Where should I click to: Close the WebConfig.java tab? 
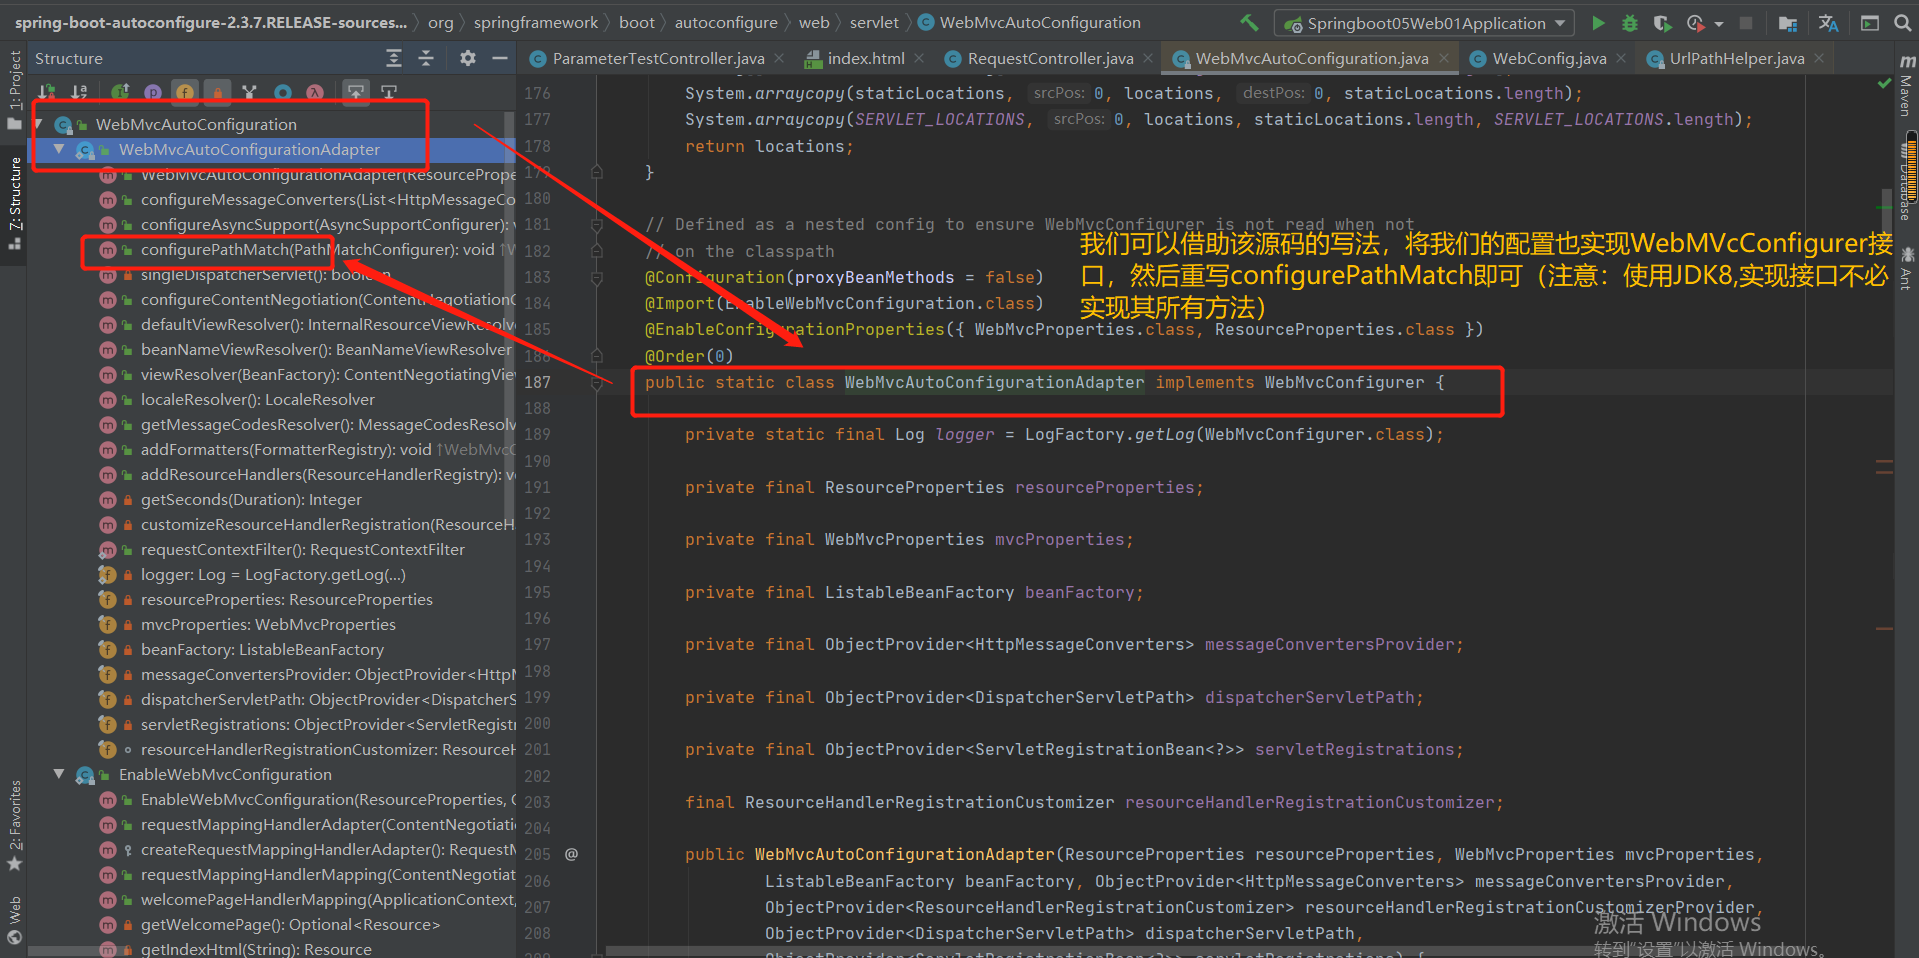click(x=1621, y=58)
